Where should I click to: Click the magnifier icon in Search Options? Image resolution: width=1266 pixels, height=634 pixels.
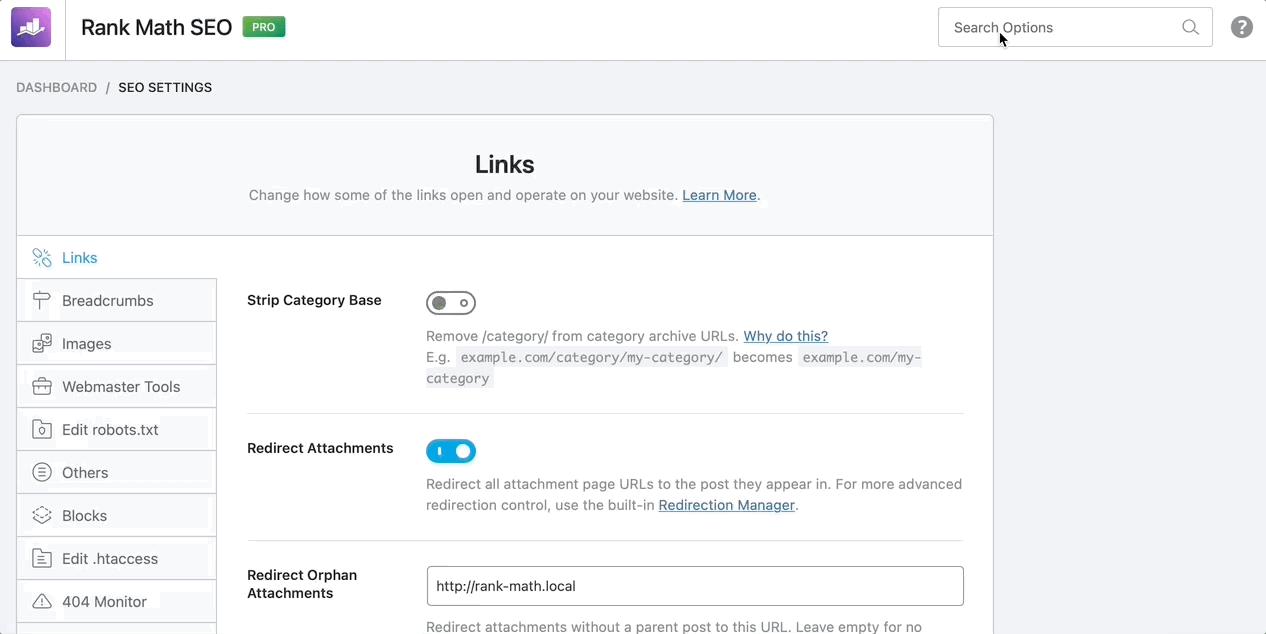tap(1190, 27)
